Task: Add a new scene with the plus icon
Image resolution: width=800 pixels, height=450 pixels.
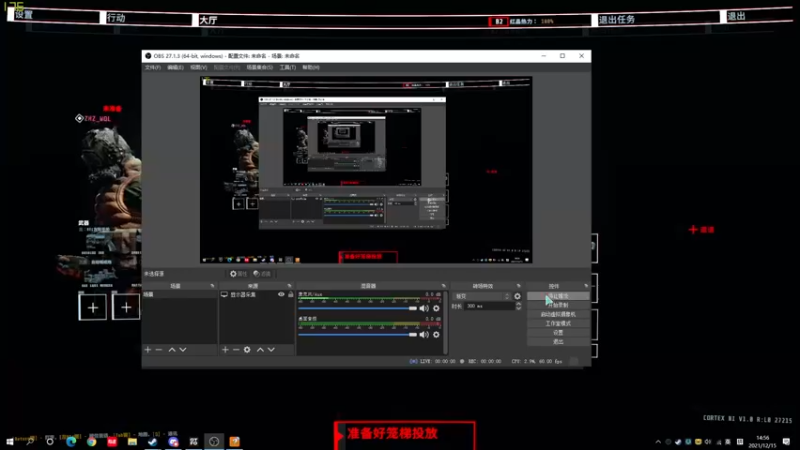Action: click(148, 349)
